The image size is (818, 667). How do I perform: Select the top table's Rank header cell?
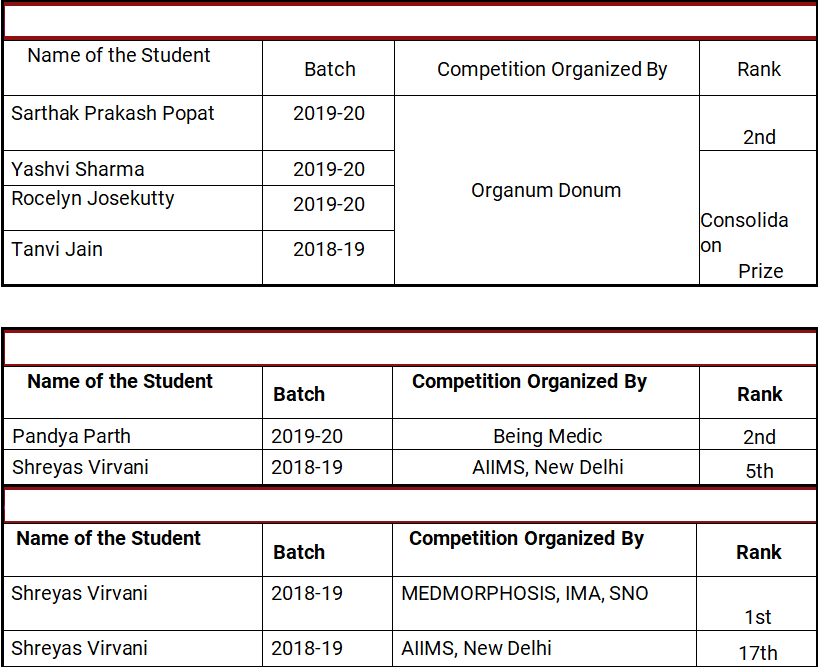point(759,69)
